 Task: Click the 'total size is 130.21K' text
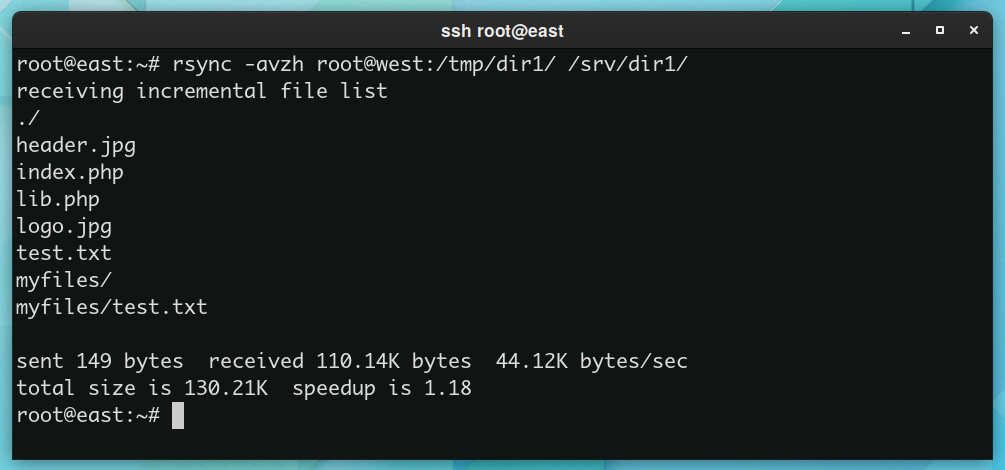[142, 388]
